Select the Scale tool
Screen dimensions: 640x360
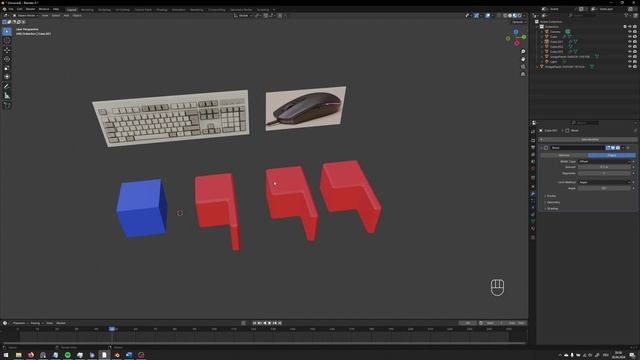[7, 68]
